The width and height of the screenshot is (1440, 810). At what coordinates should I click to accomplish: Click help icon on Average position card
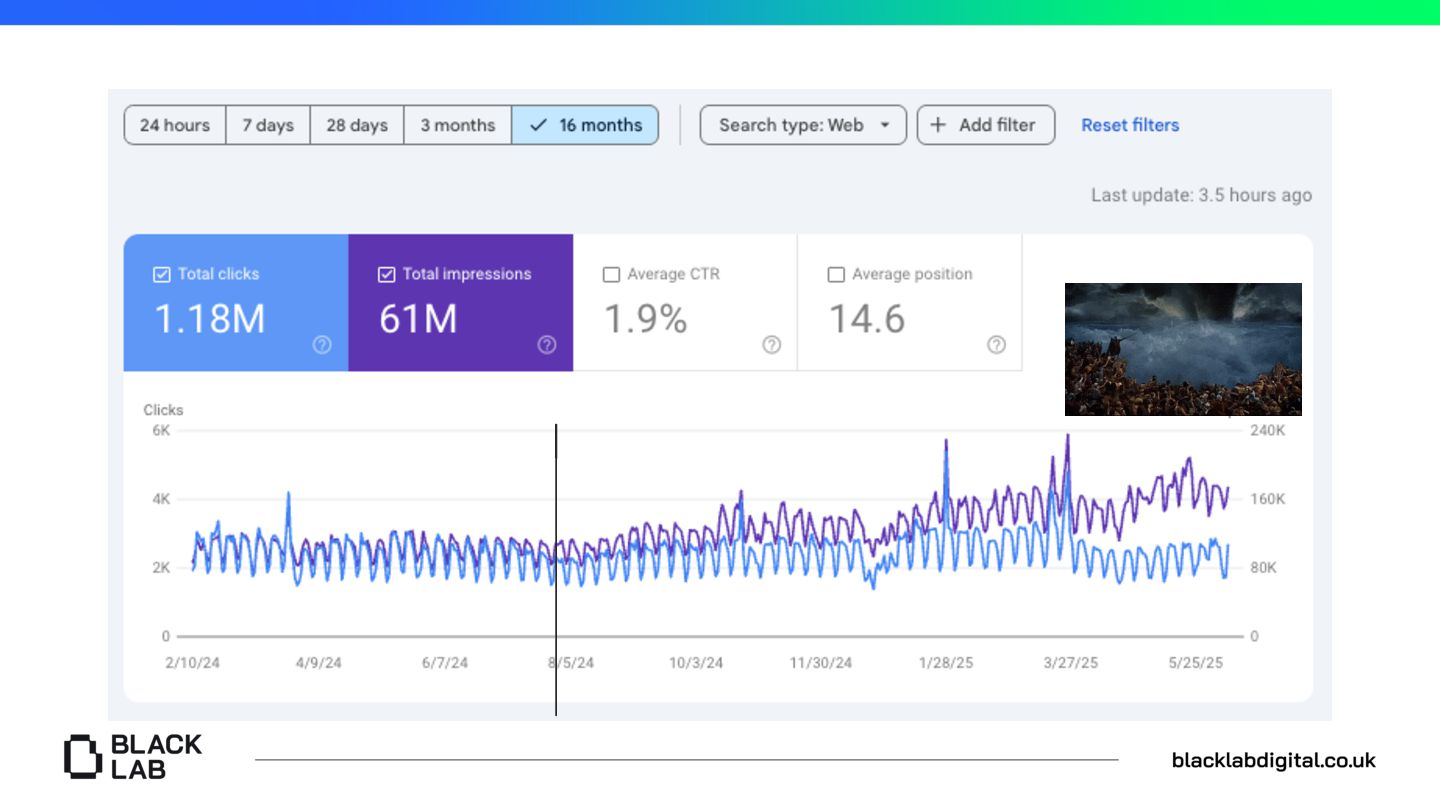[997, 345]
